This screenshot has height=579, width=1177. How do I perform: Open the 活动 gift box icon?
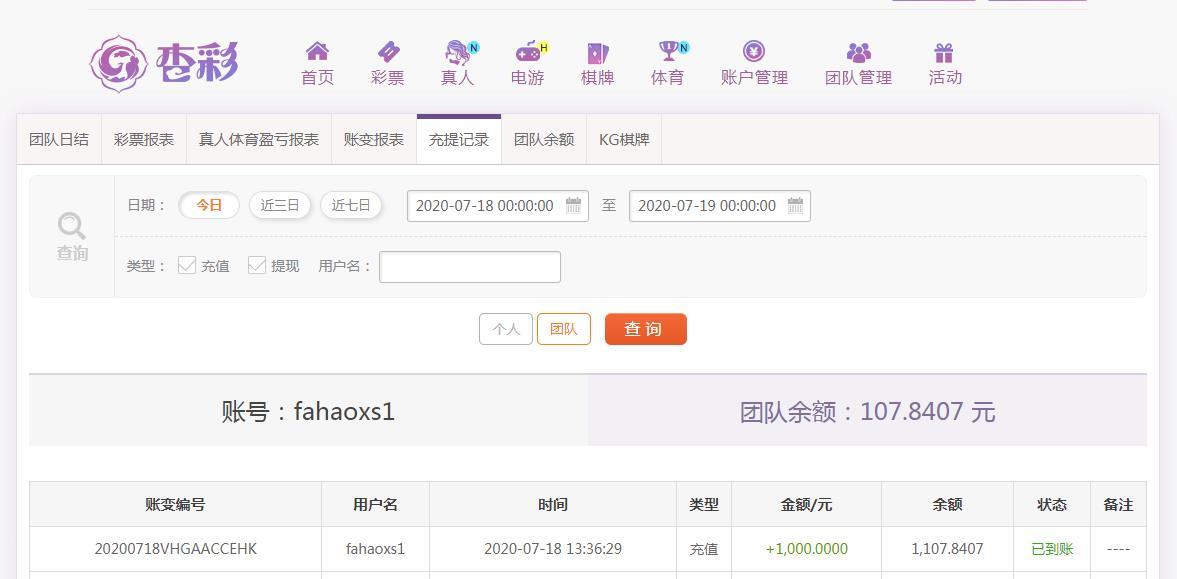(x=944, y=53)
